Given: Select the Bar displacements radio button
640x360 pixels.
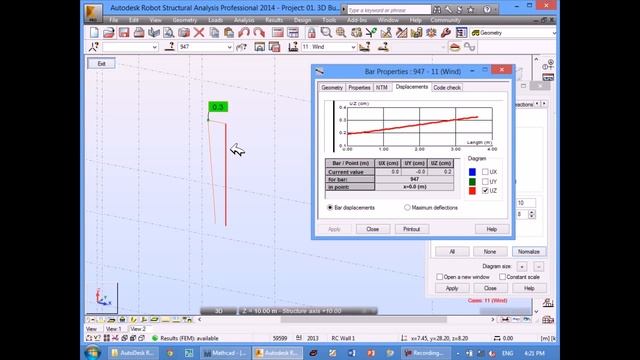Looking at the screenshot, I should coord(330,207).
